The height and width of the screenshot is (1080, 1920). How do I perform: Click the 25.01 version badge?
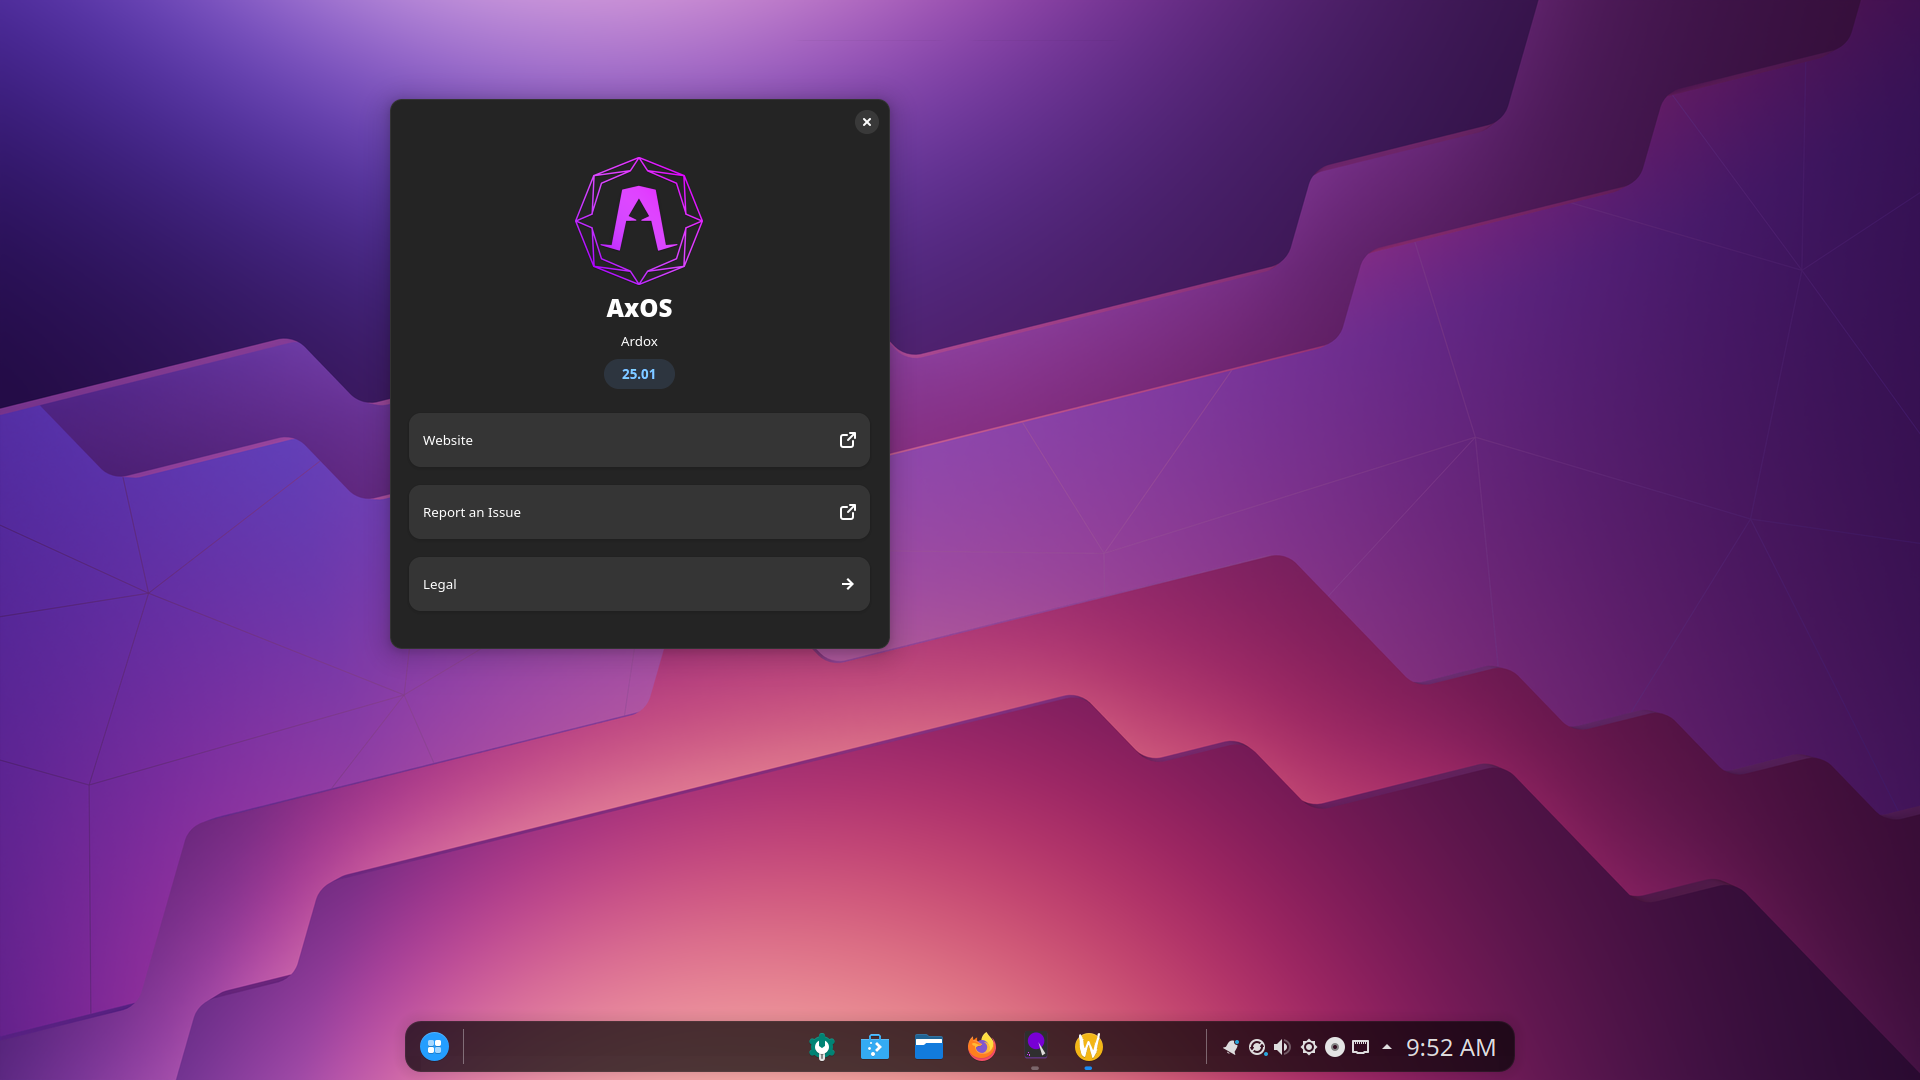pyautogui.click(x=639, y=374)
